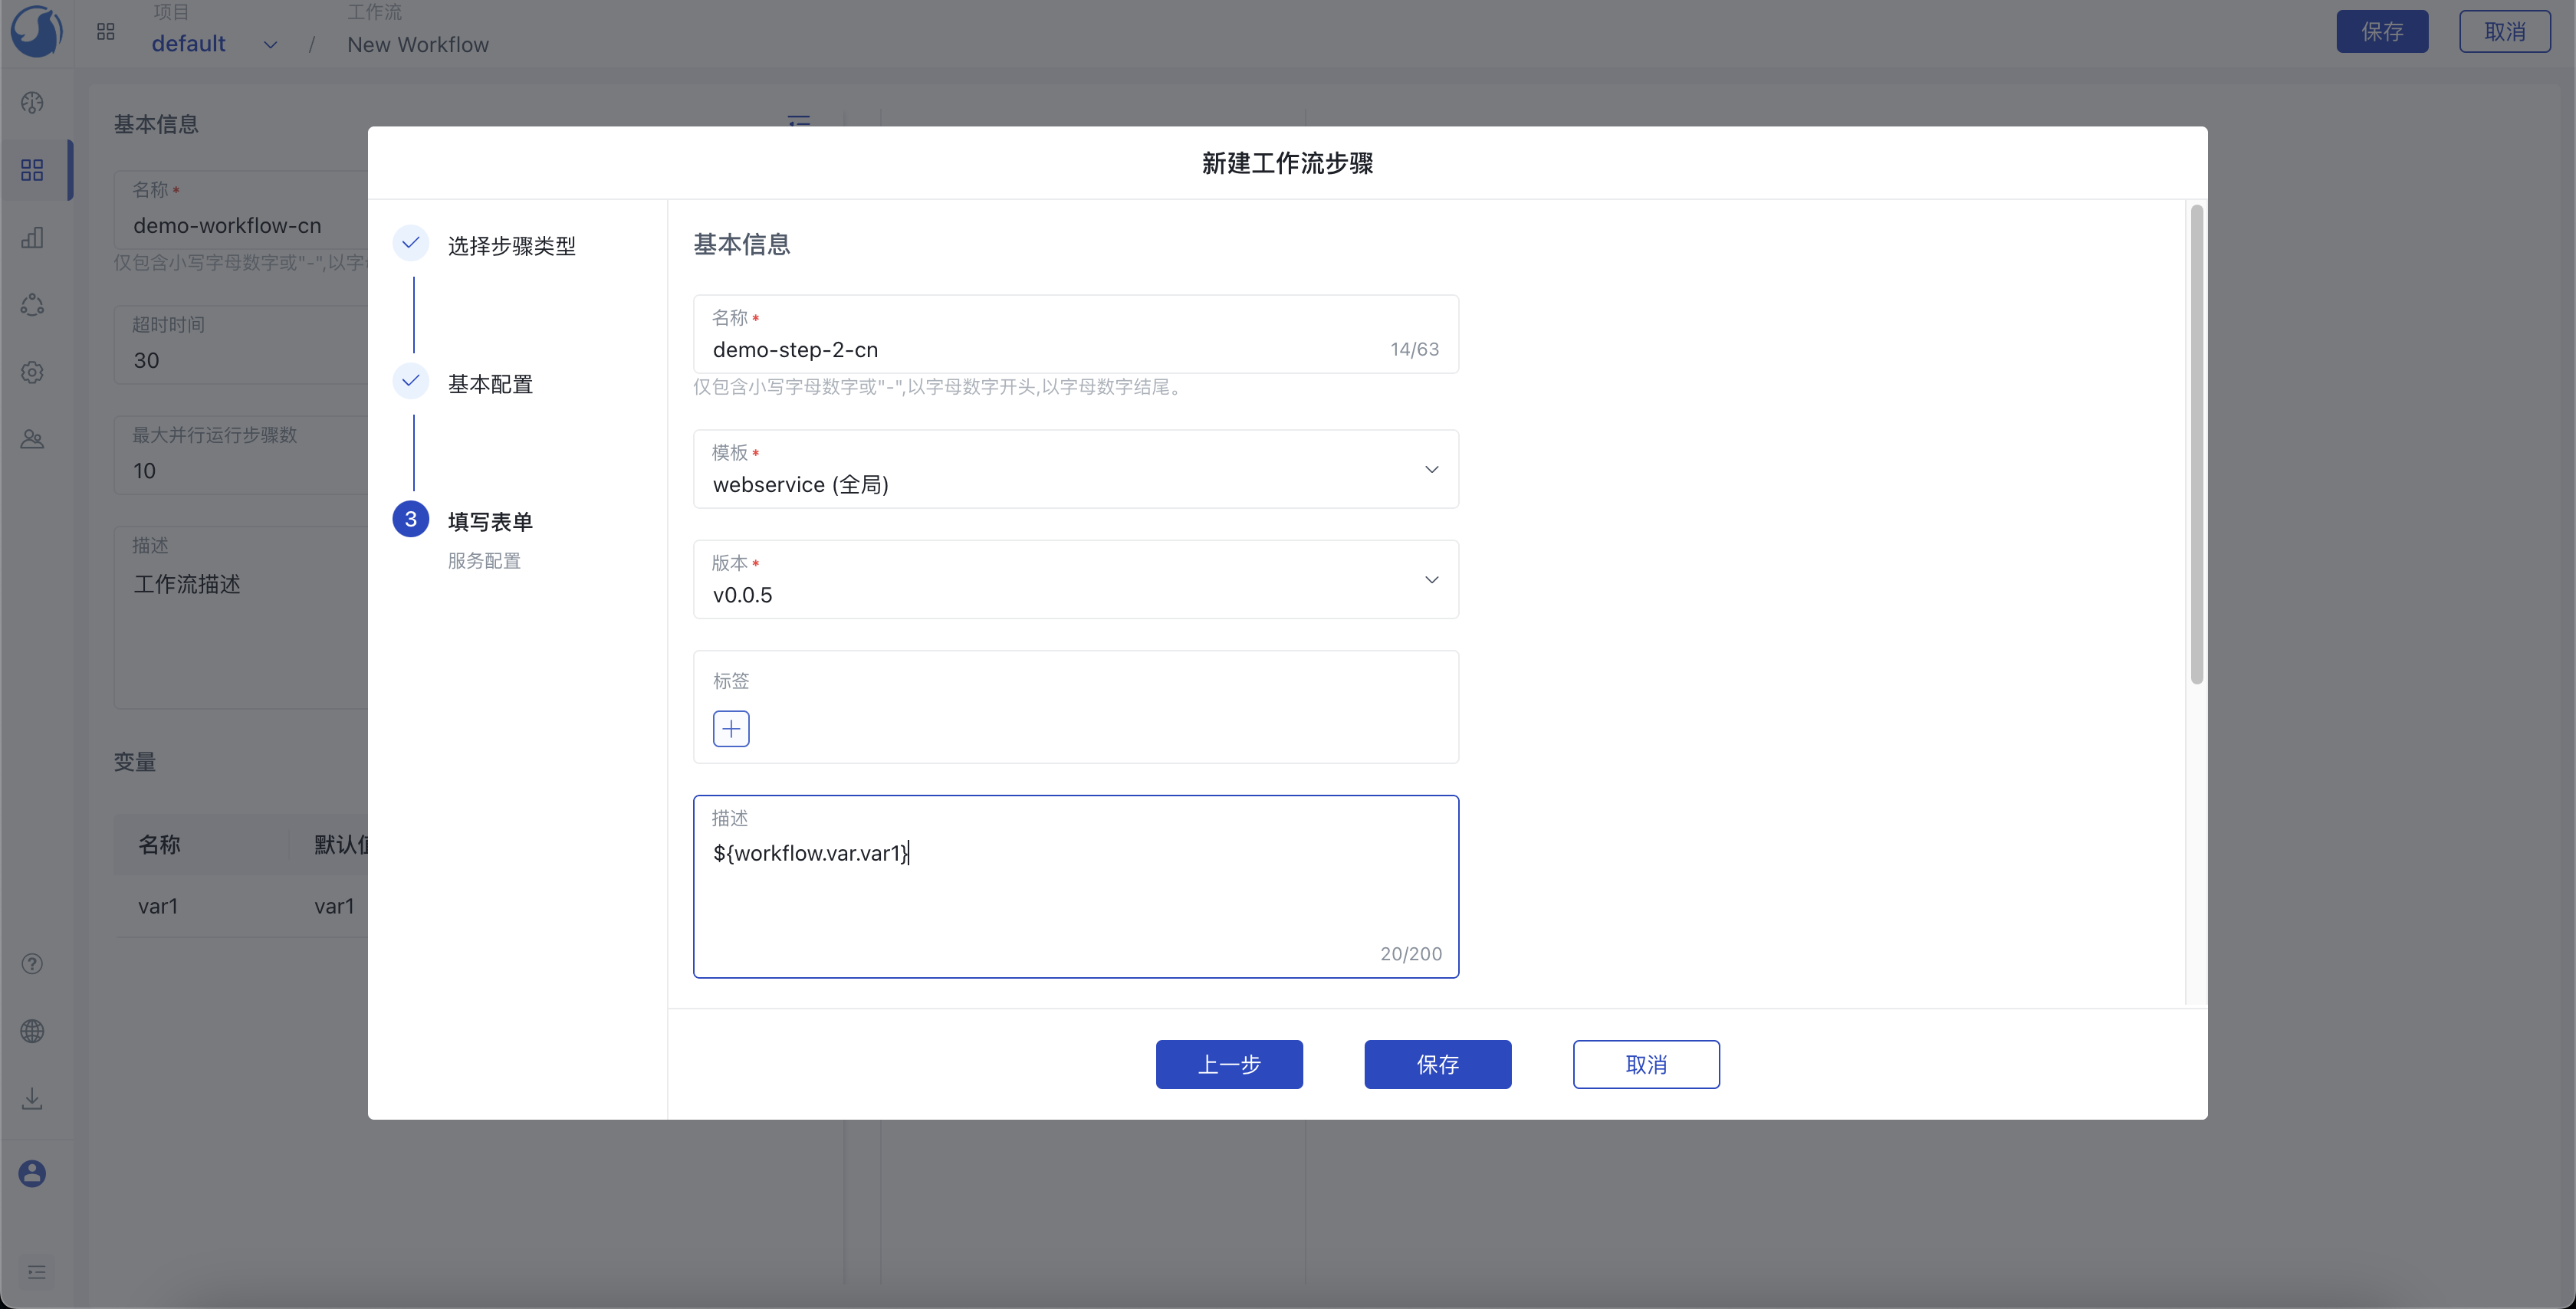Click 保存 button in dialog footer
Screen dimensions: 2576x1309
[1438, 1064]
